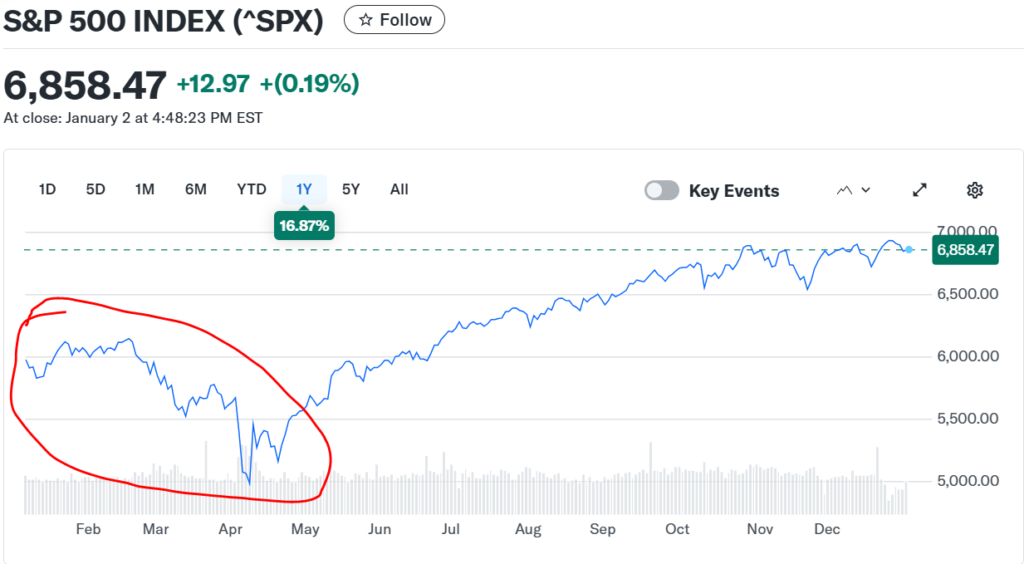Image resolution: width=1024 pixels, height=564 pixels.
Task: Switch to the 6M range
Action: (x=195, y=189)
